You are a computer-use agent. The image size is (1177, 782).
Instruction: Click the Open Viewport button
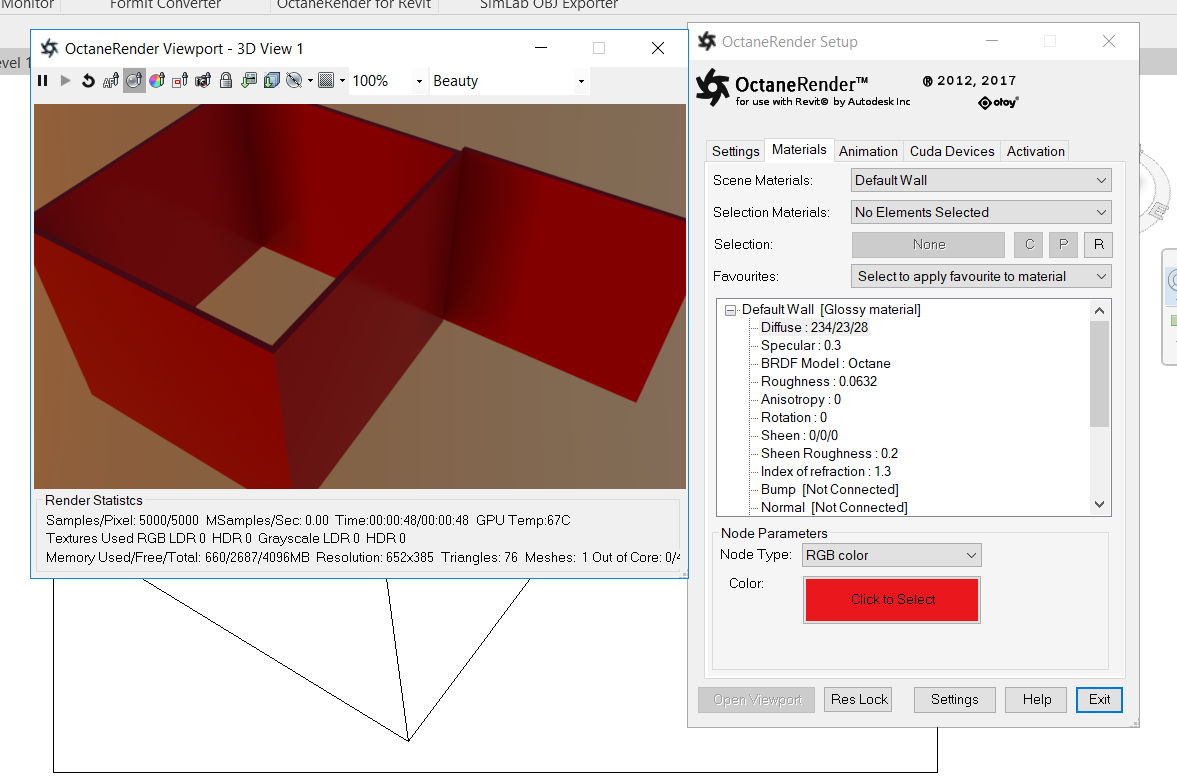(757, 699)
